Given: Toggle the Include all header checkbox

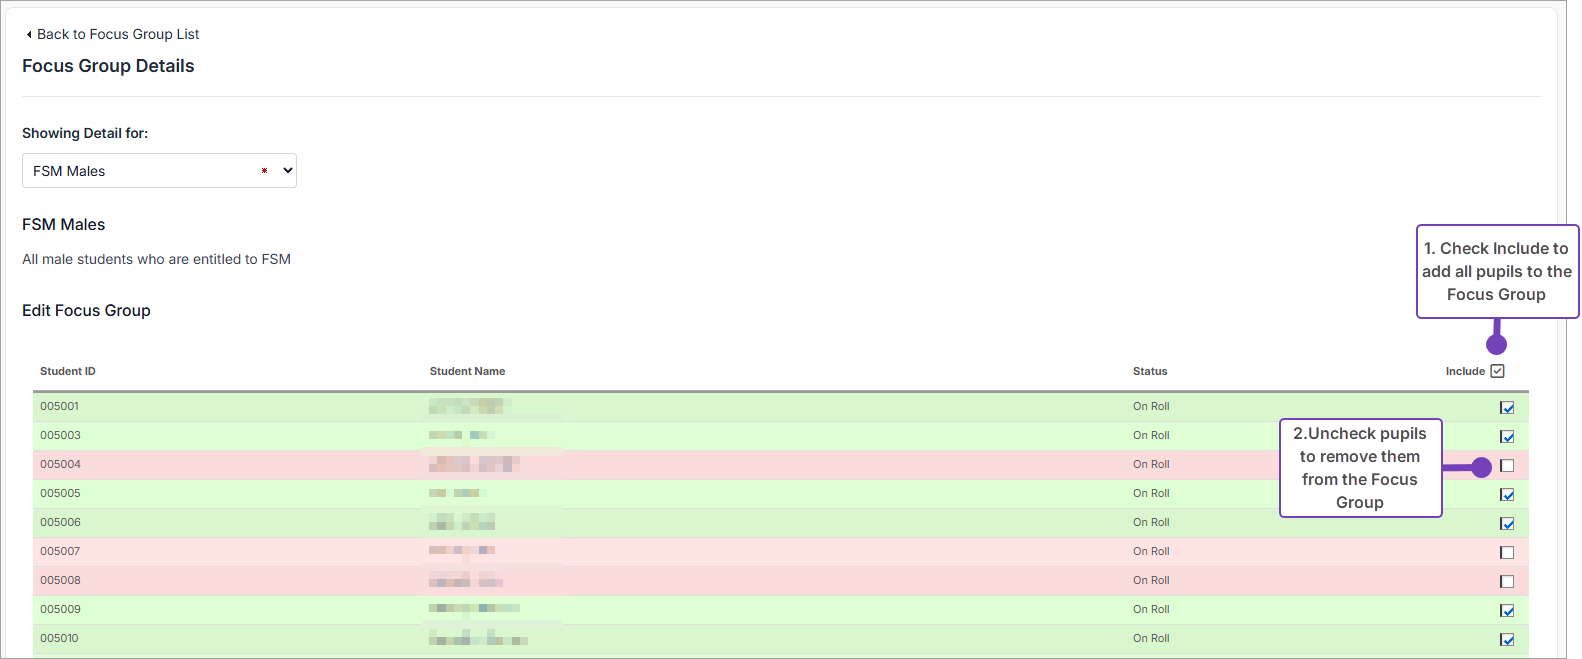Looking at the screenshot, I should click(1497, 371).
